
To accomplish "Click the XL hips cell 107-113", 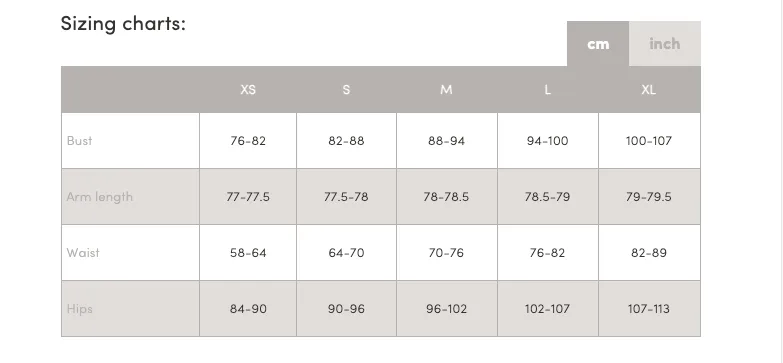I will 650,309.
